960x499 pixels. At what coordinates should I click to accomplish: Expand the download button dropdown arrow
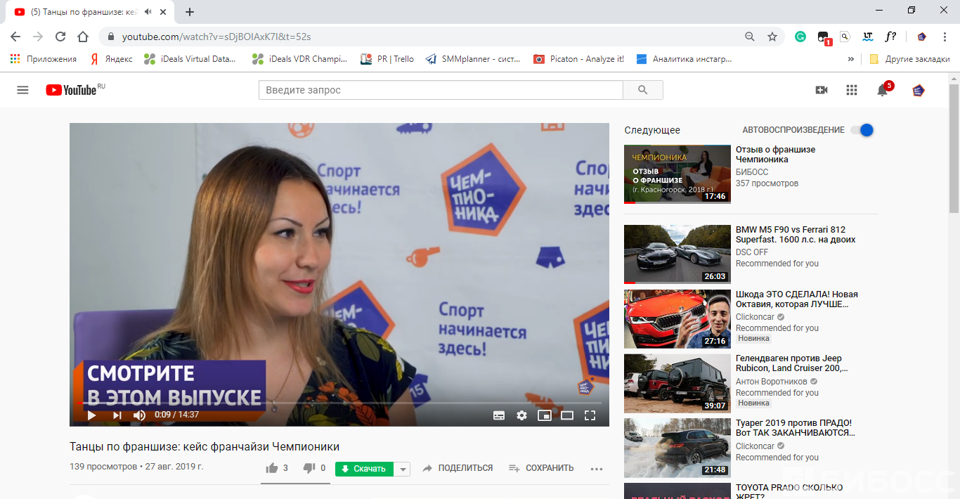[402, 469]
